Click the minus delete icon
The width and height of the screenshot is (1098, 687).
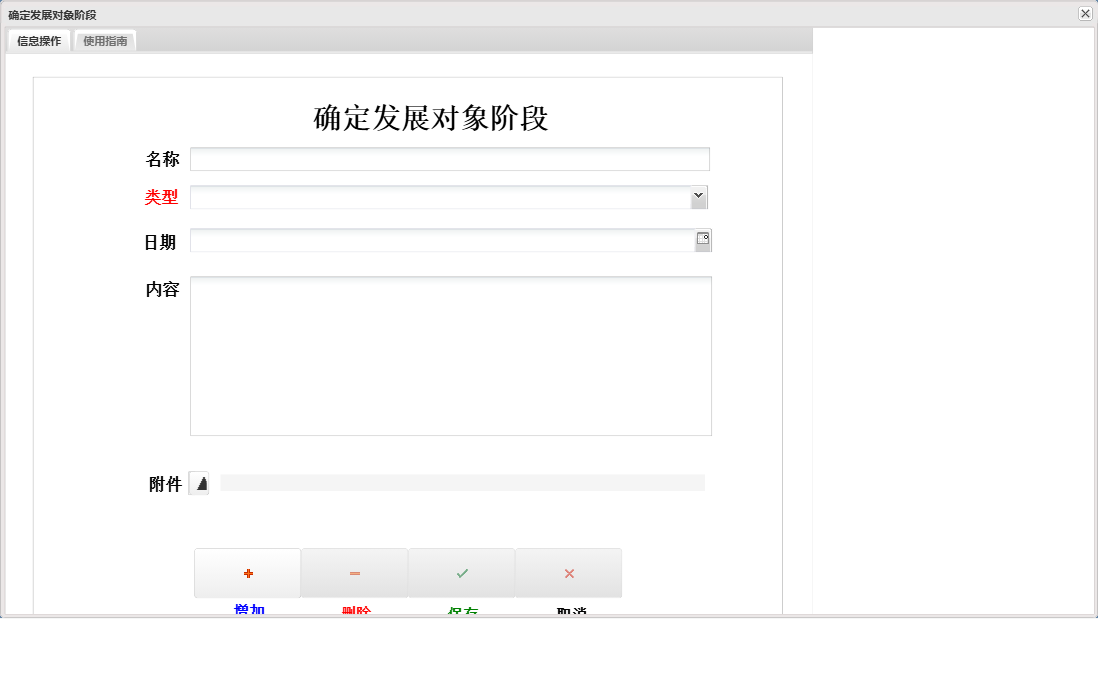(354, 572)
